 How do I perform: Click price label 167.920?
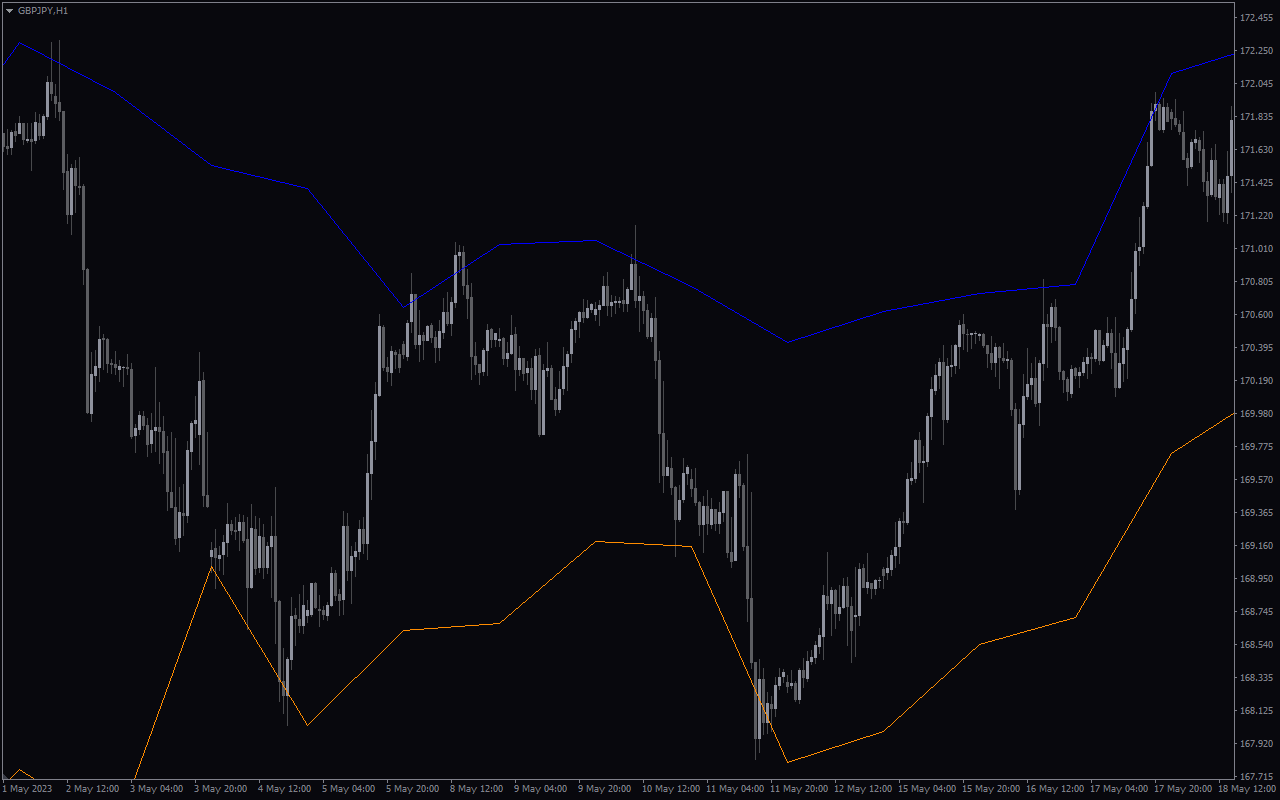click(x=1256, y=744)
